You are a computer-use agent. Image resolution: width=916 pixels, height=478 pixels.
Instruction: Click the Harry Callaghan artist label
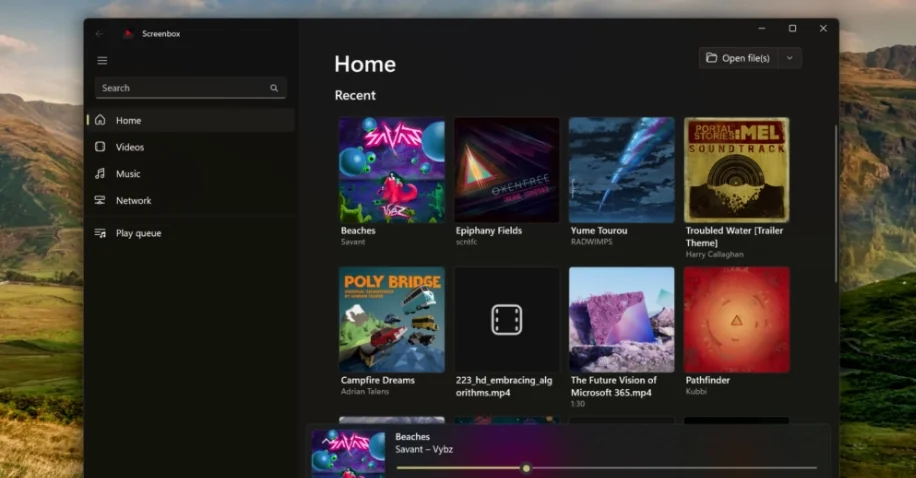click(x=714, y=255)
